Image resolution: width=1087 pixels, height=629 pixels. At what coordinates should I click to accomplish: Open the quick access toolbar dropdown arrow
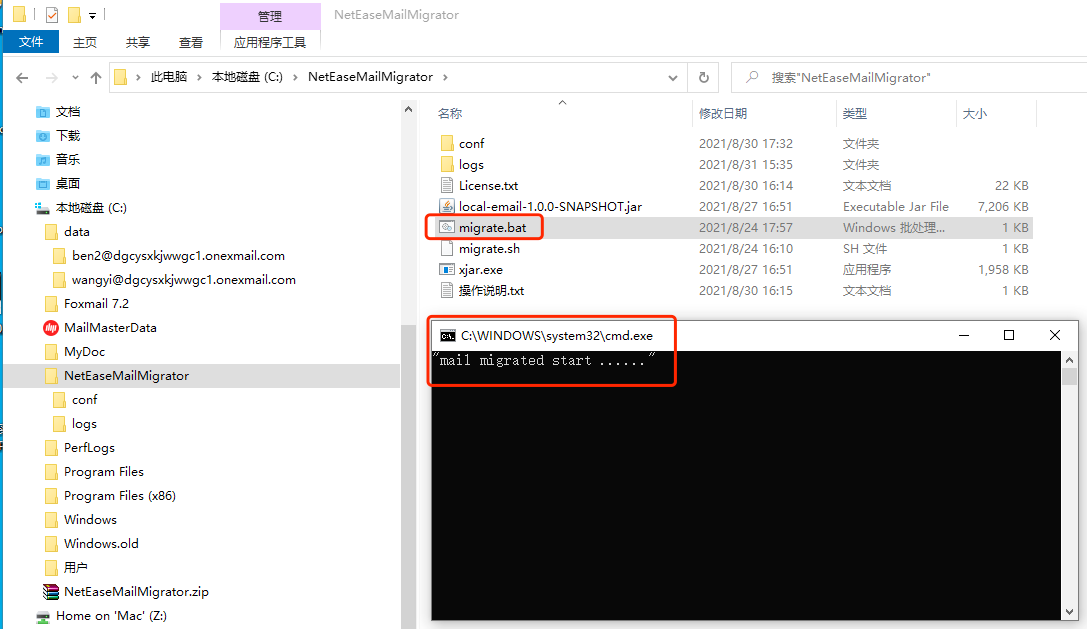[x=93, y=16]
